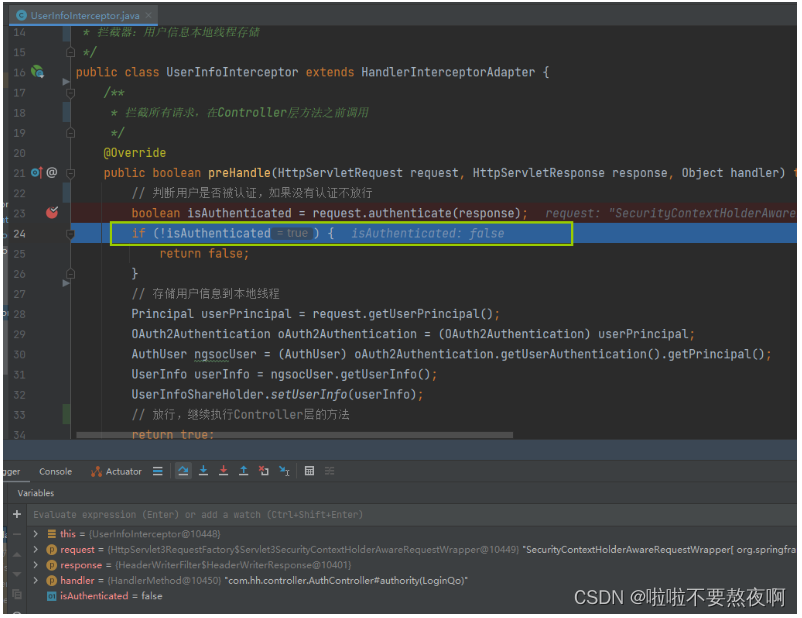
Task: Toggle the breakpoint on line 23
Action: 52,213
